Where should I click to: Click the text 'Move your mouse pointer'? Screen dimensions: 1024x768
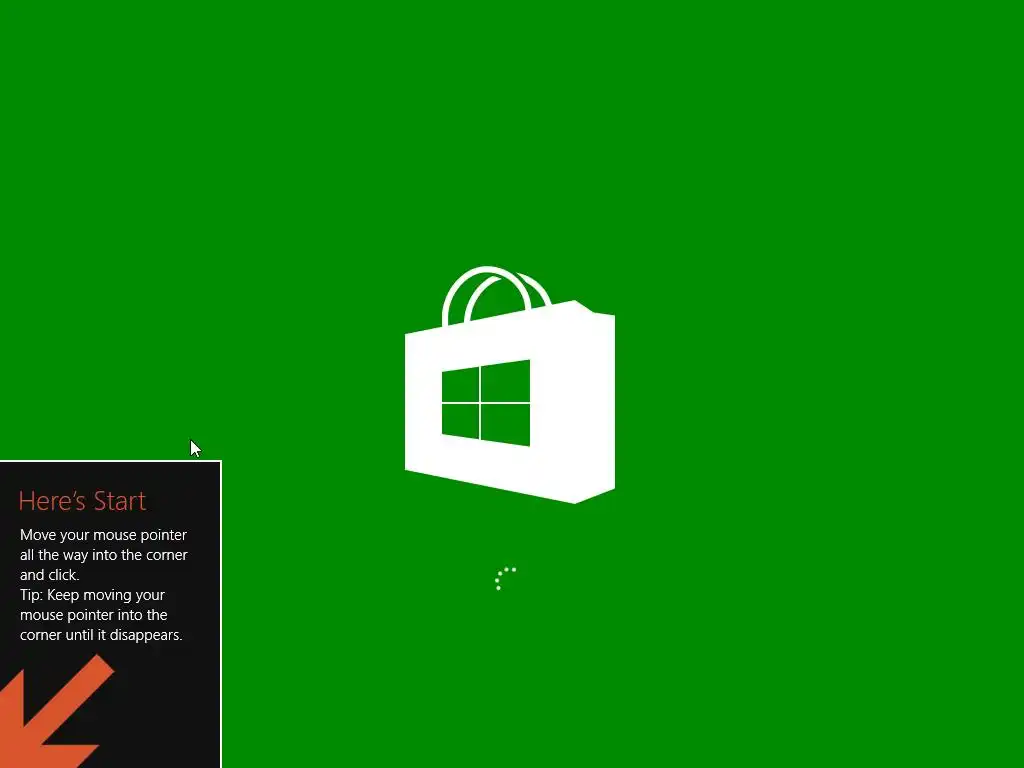click(103, 535)
